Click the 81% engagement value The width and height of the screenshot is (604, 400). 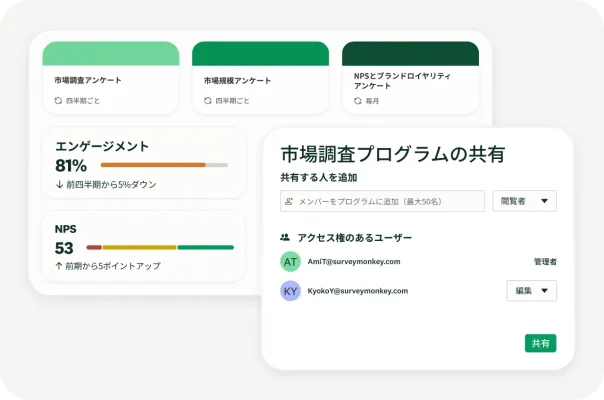pyautogui.click(x=71, y=166)
